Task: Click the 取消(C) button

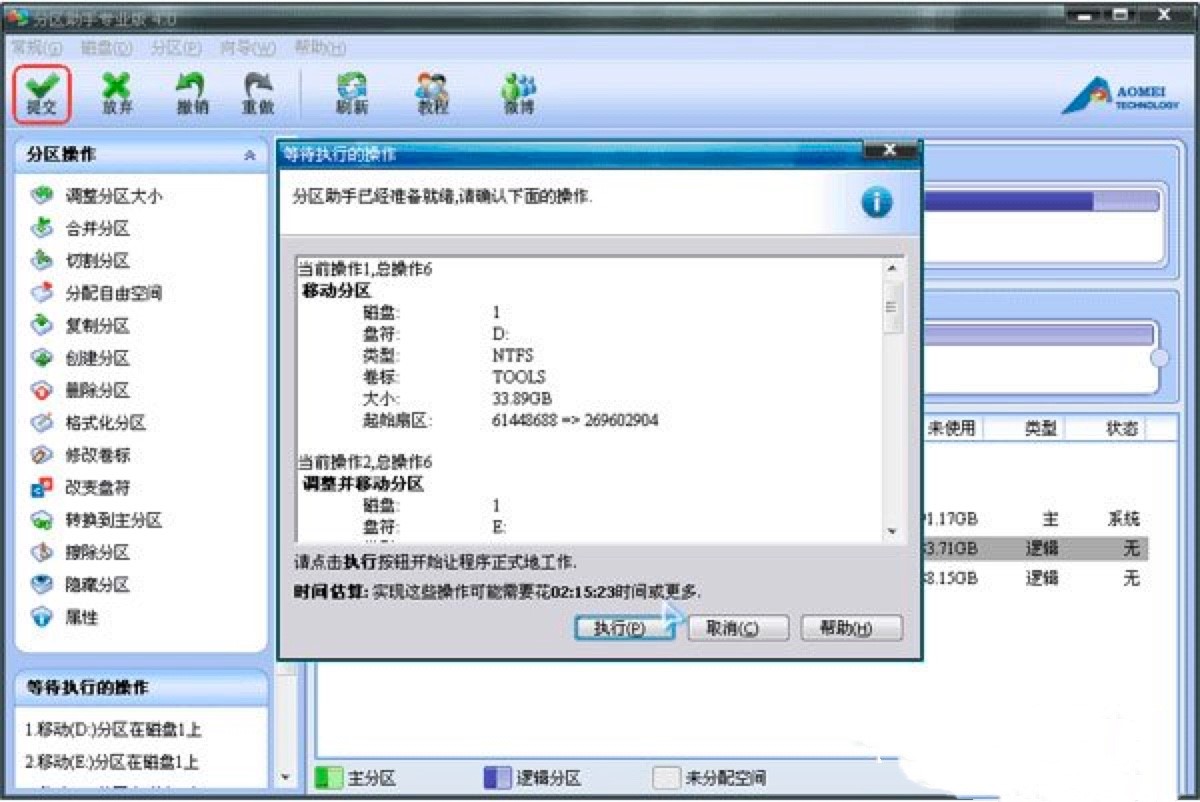Action: 738,628
